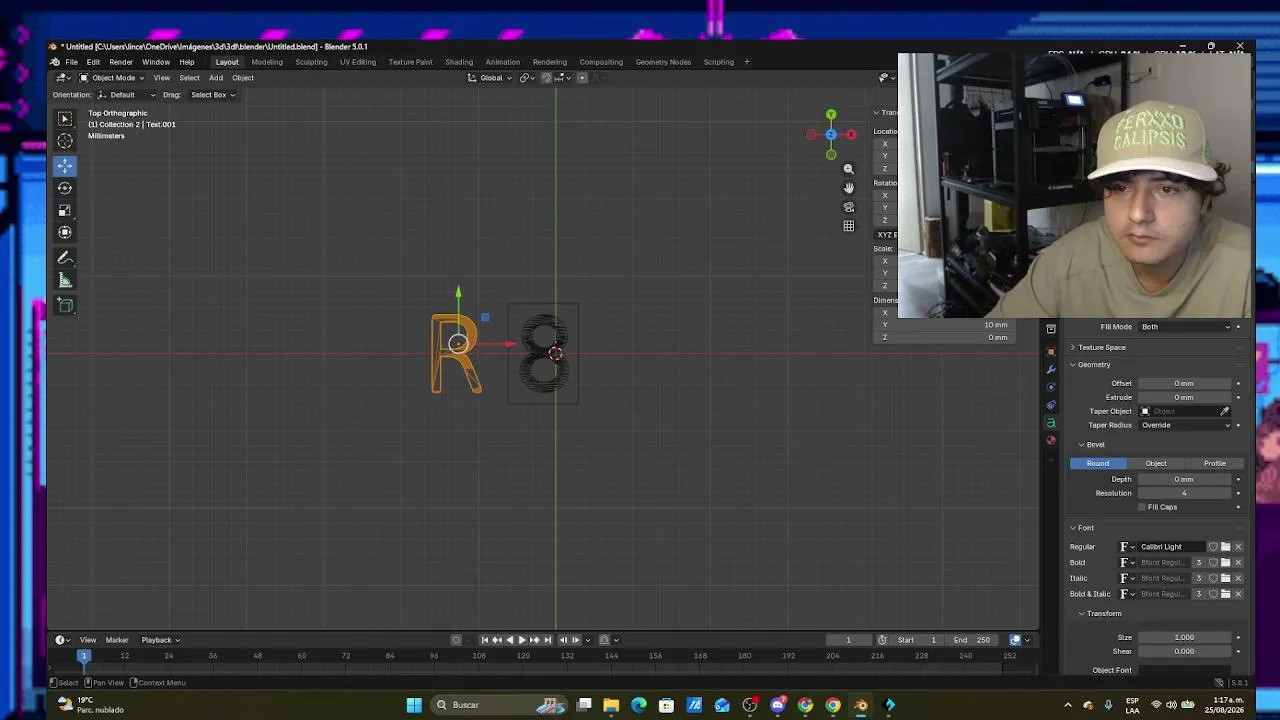Switch to the Modeling workspace tab
The width and height of the screenshot is (1280, 720).
(267, 62)
